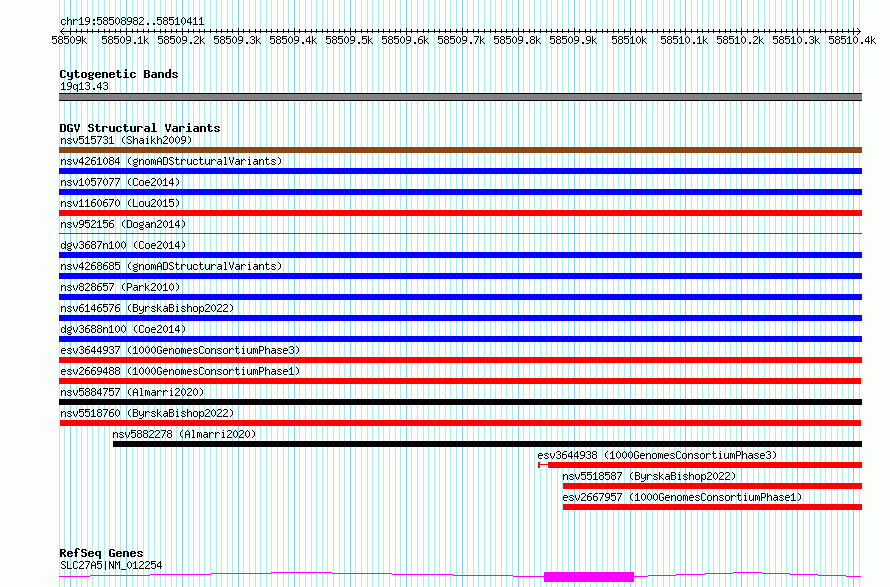This screenshot has width=890, height=587.
Task: Select the SLC27A5|NM_012254 gene label
Action: [x=111, y=565]
